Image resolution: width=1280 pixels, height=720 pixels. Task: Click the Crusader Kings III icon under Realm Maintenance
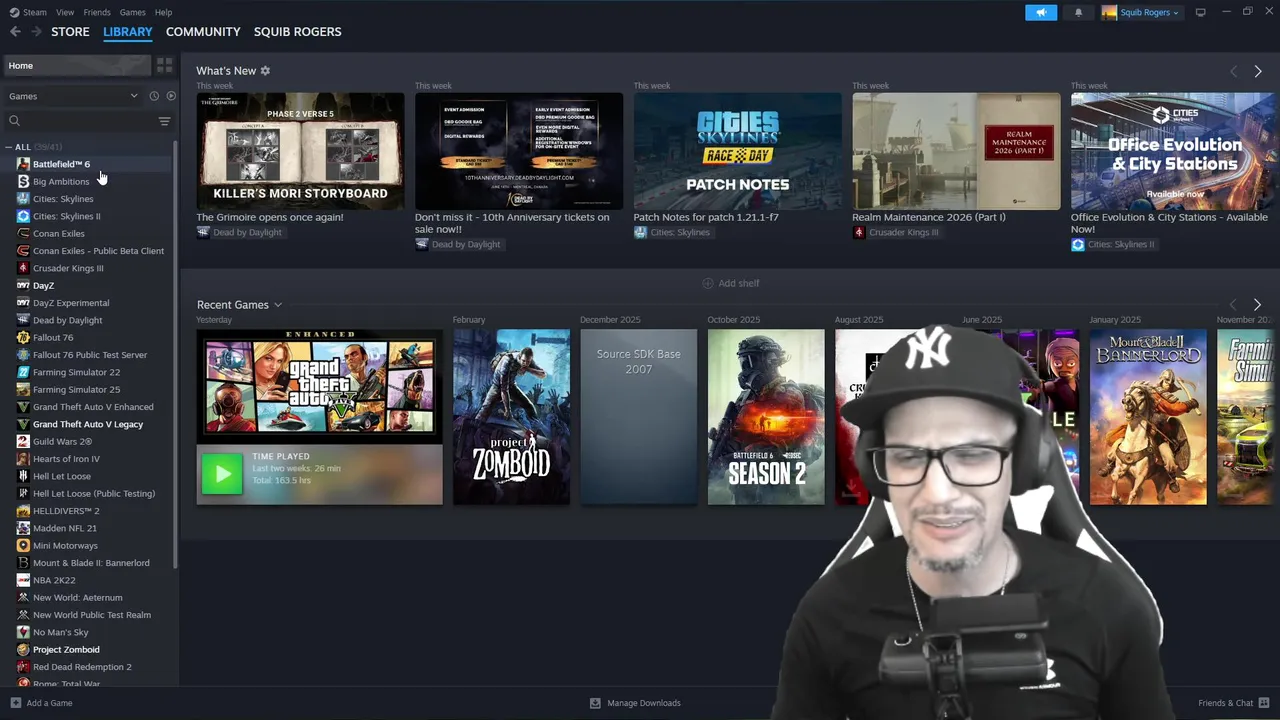(x=859, y=232)
